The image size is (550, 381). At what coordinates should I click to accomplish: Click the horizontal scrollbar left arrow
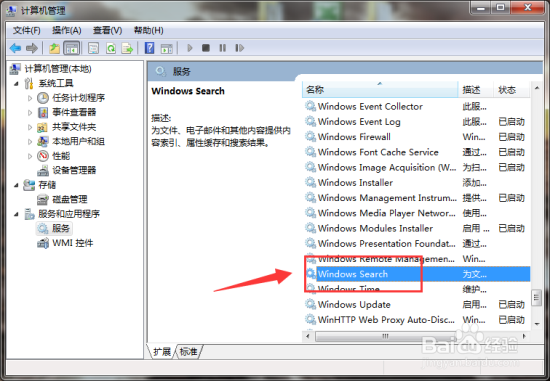[x=308, y=336]
